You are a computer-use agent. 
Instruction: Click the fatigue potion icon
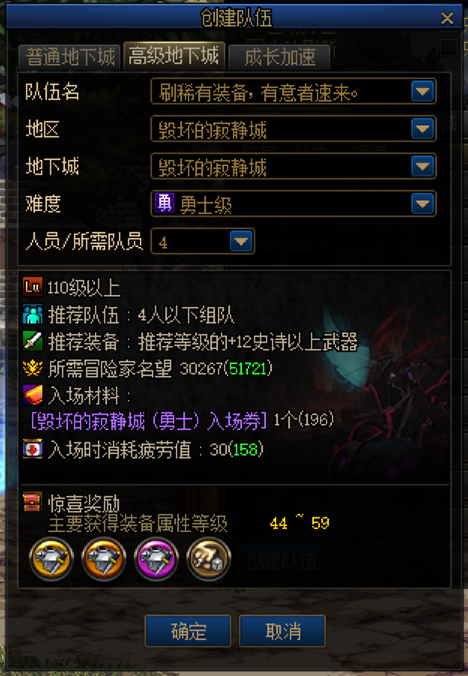click(33, 449)
